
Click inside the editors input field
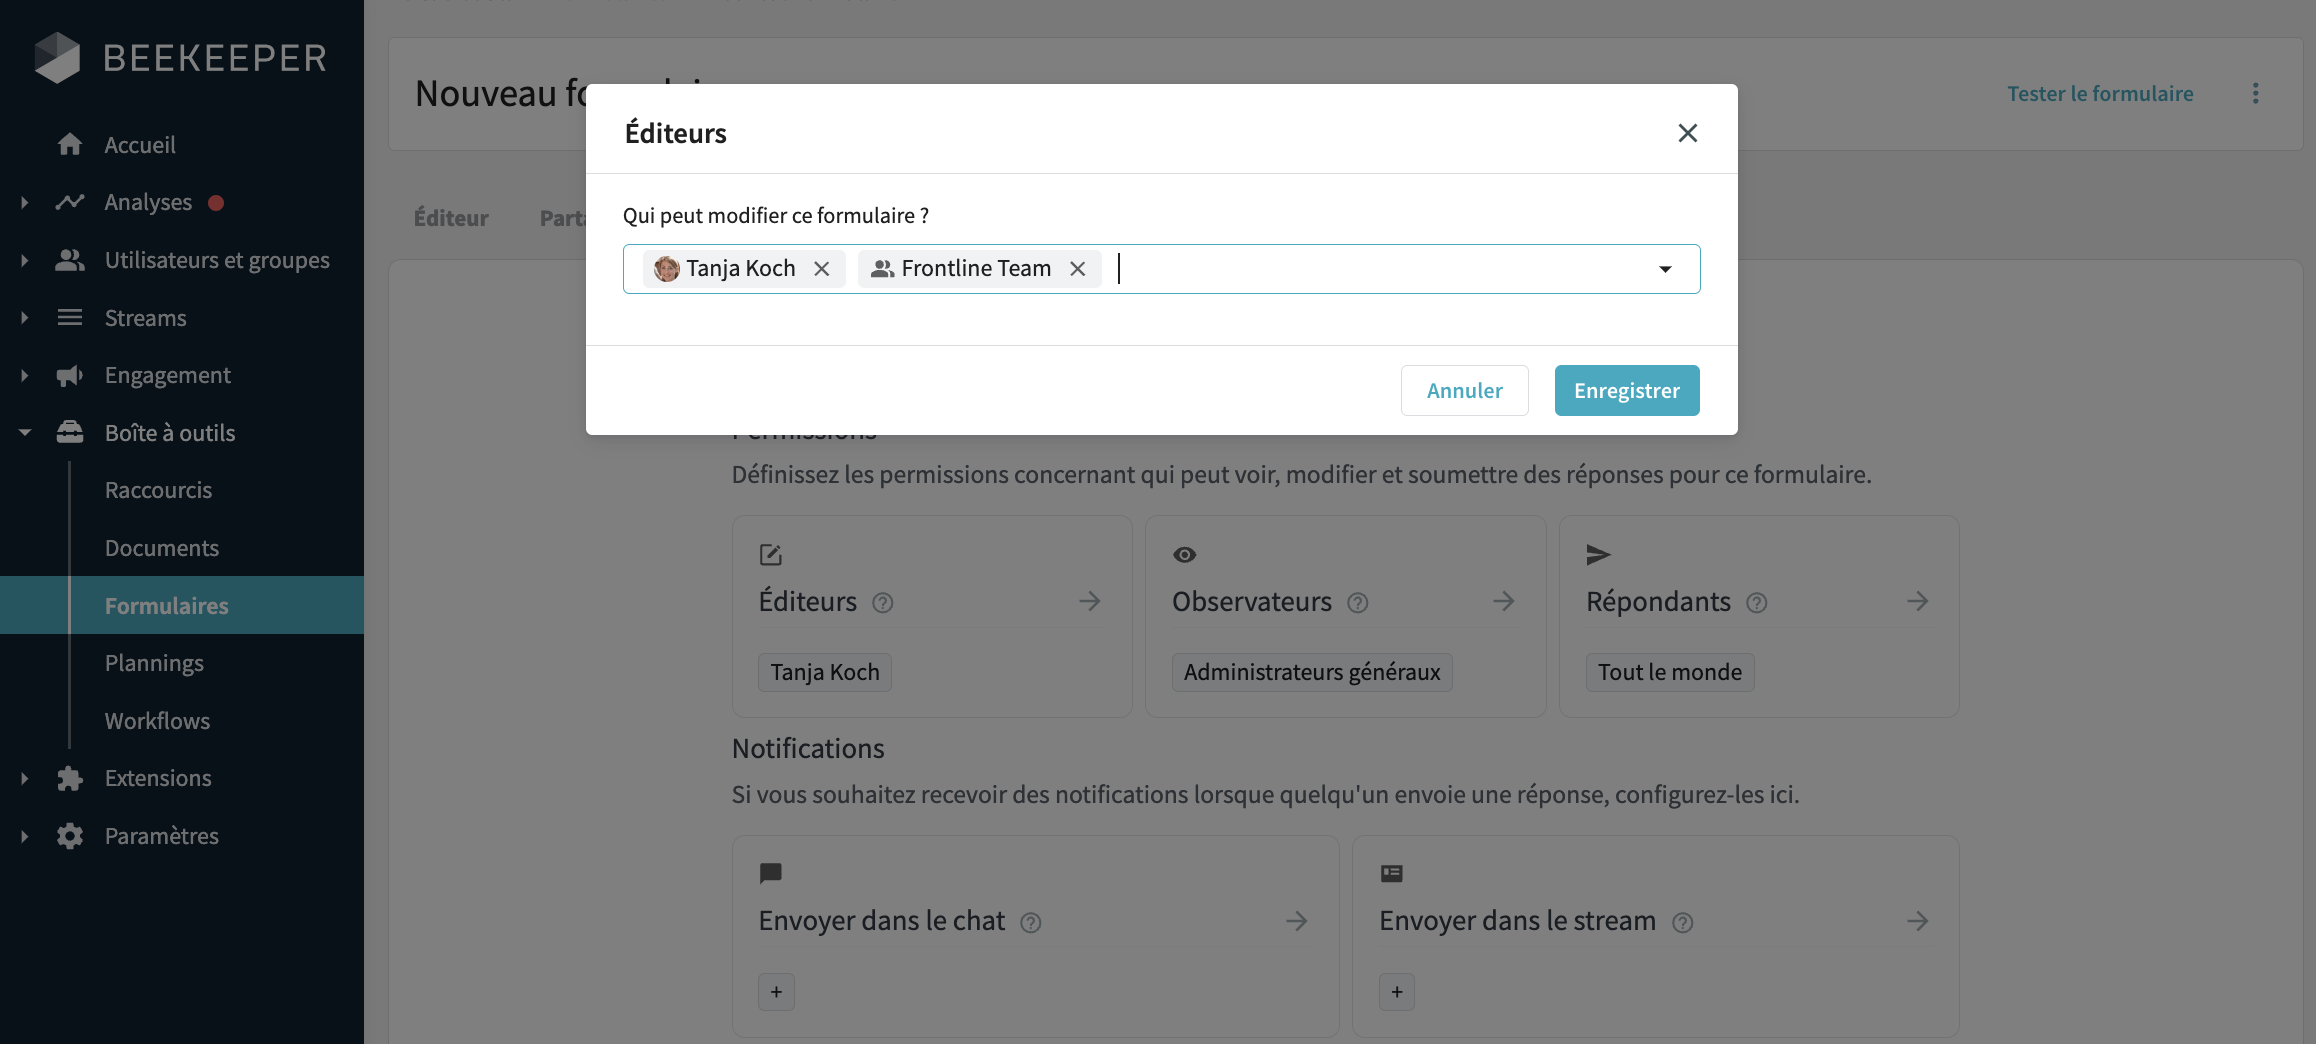point(1380,269)
